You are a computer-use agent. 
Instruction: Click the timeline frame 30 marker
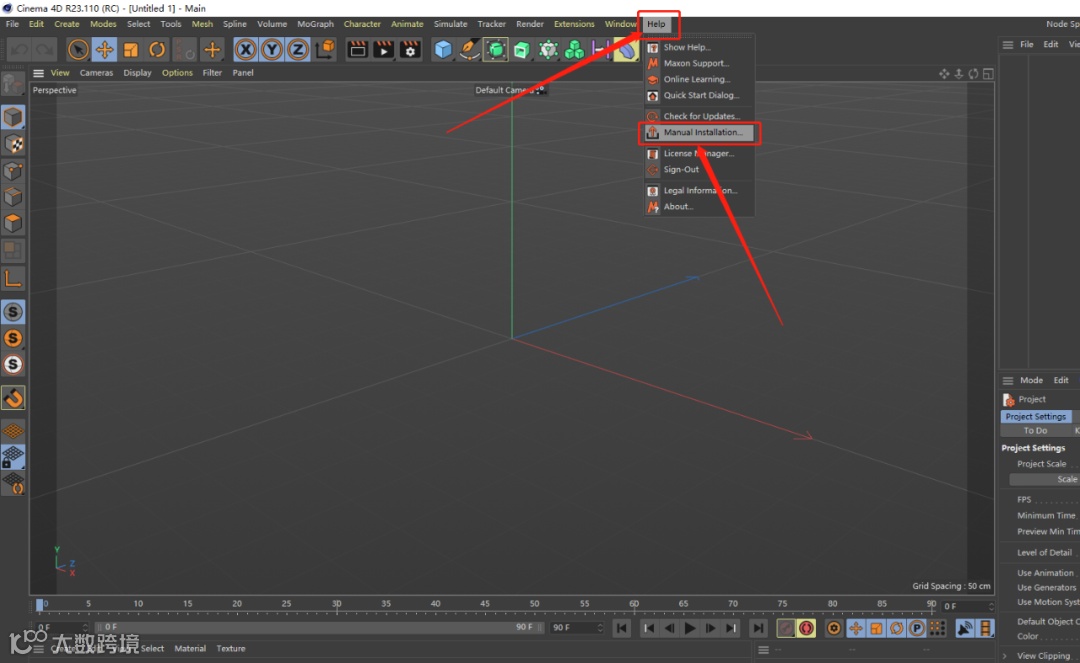pyautogui.click(x=336, y=604)
